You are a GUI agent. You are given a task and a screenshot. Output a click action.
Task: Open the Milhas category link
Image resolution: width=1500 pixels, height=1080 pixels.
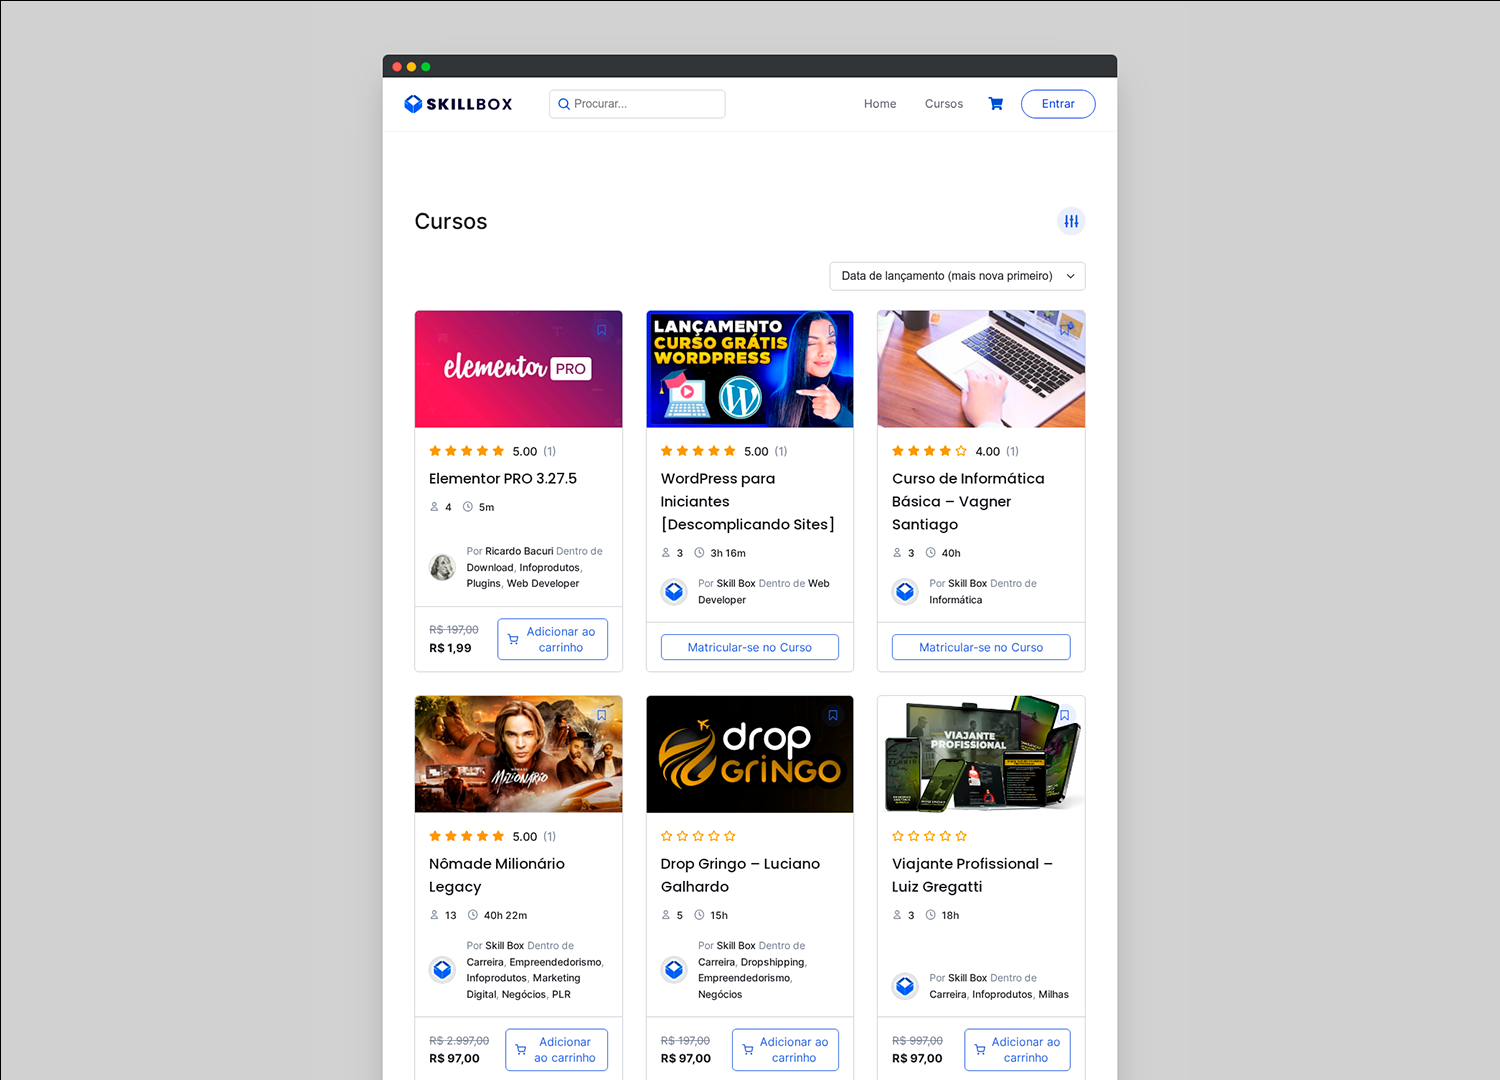1054,995
